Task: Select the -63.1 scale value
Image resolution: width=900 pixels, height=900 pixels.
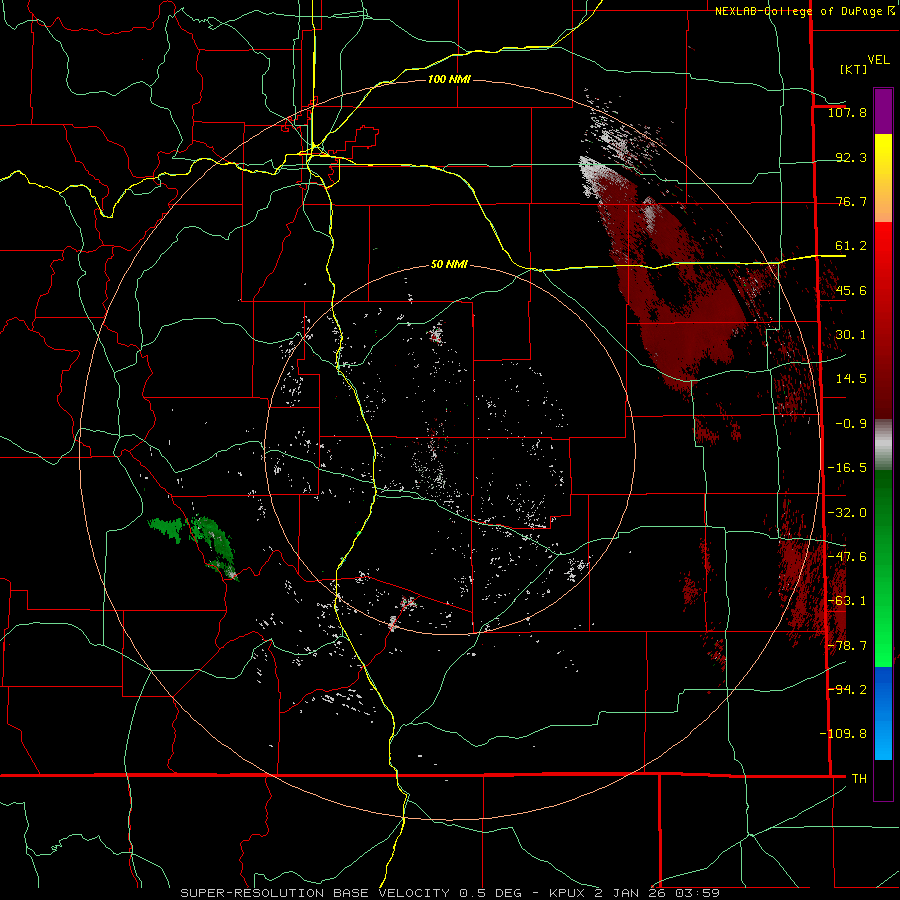Action: [847, 601]
